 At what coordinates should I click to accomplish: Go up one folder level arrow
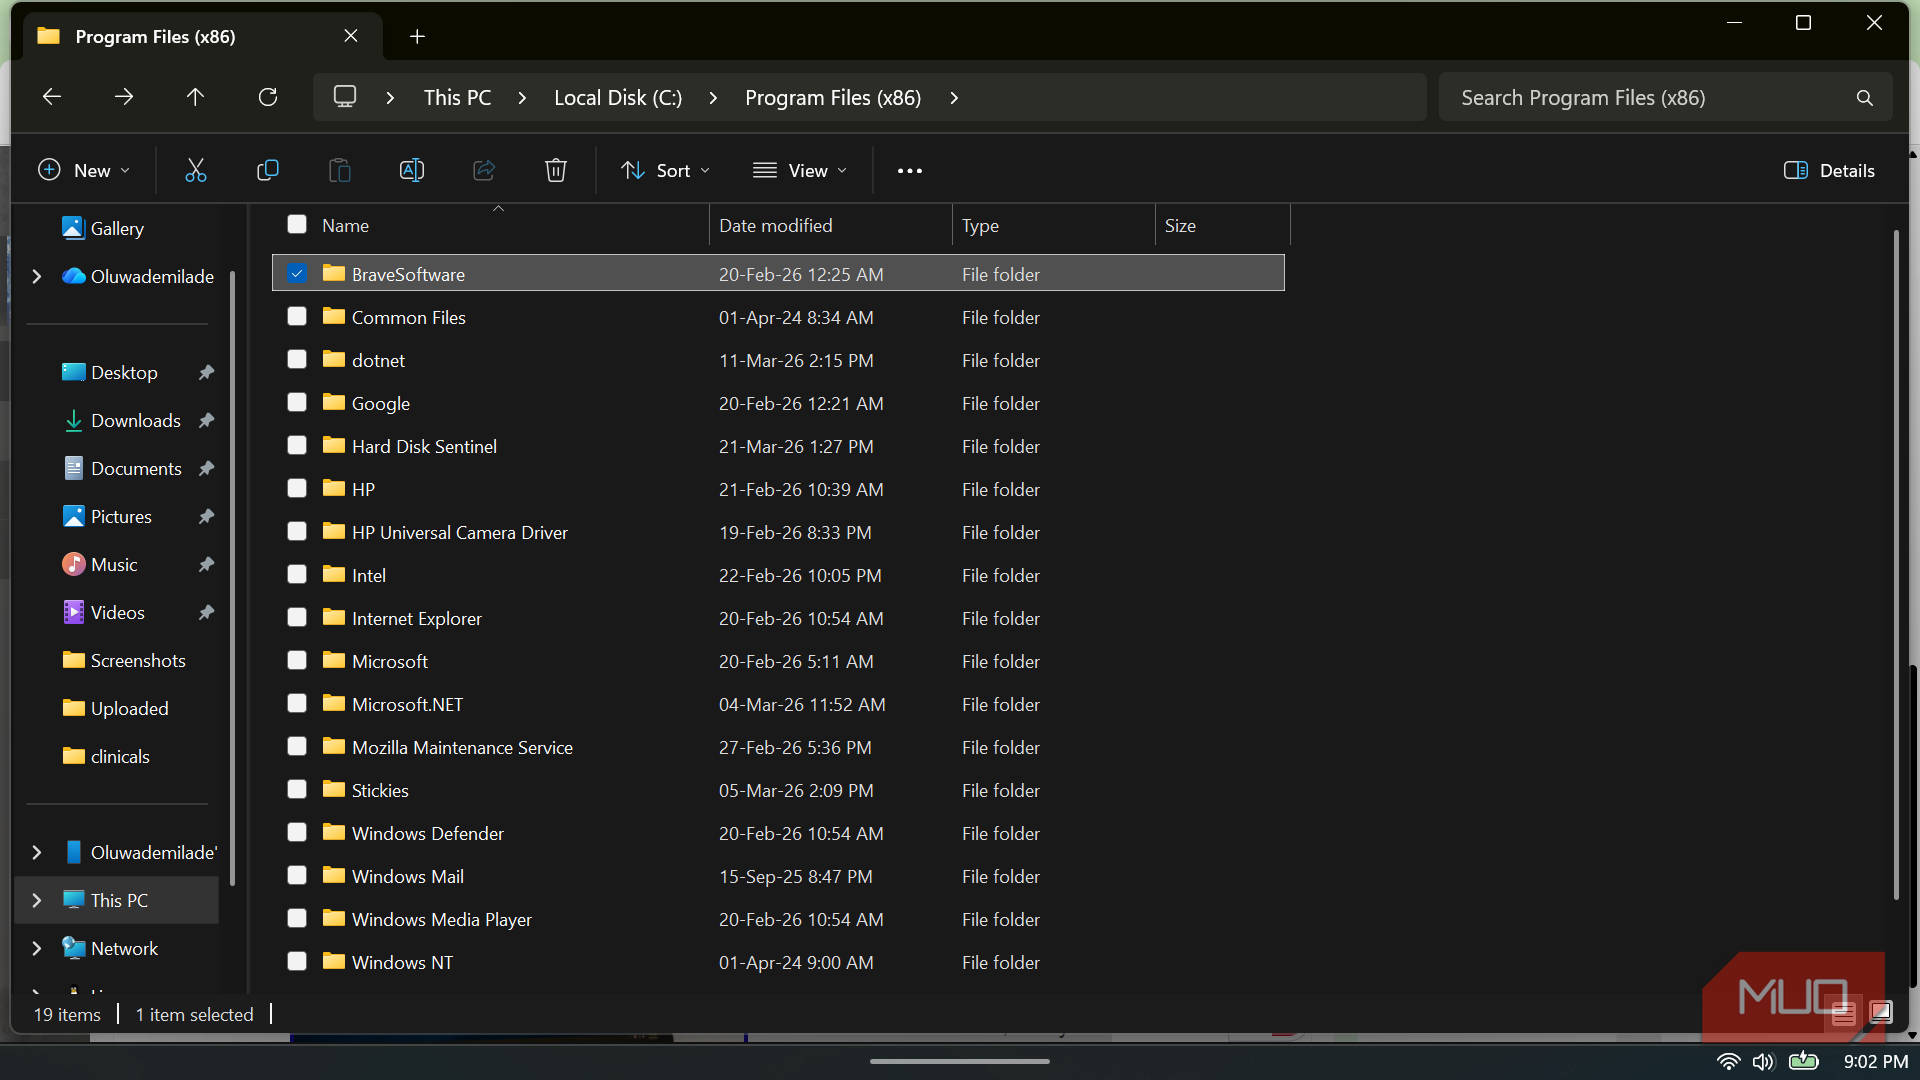[195, 97]
